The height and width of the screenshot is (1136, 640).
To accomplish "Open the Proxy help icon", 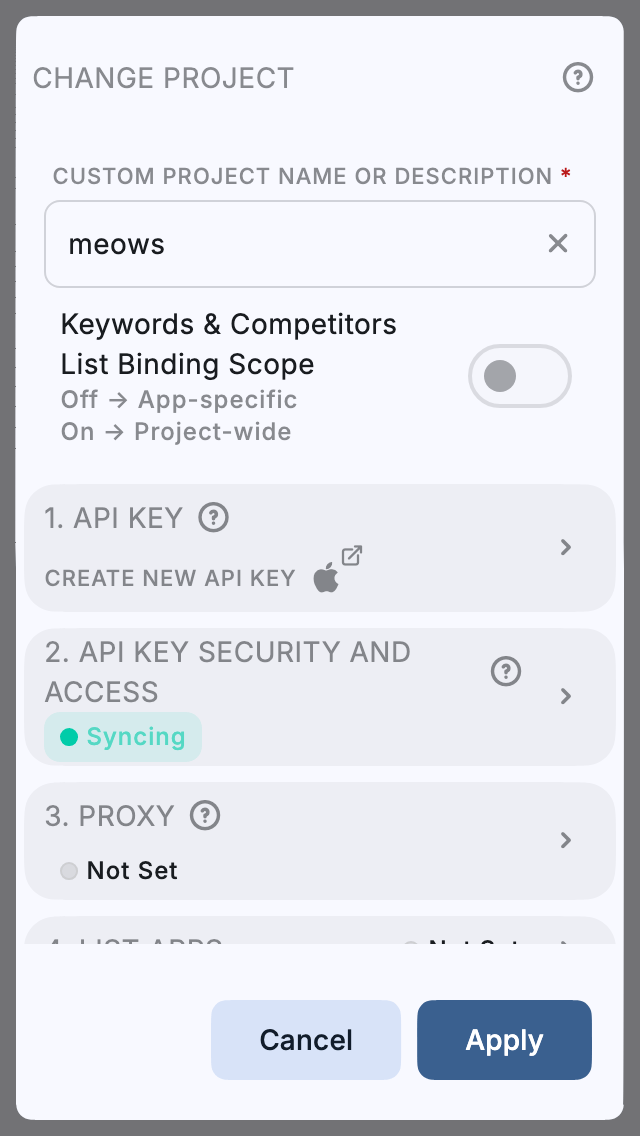I will coord(205,816).
